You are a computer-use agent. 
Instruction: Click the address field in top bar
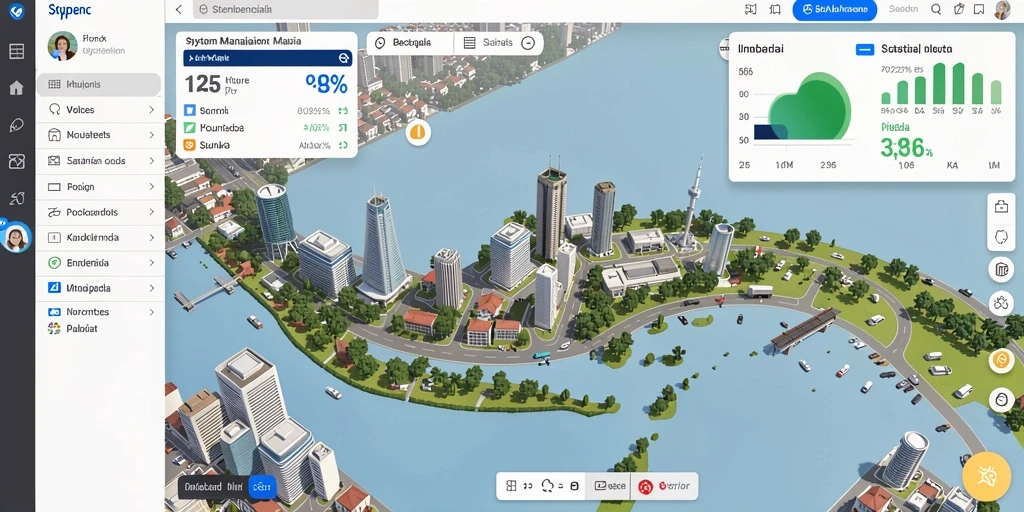285,9
